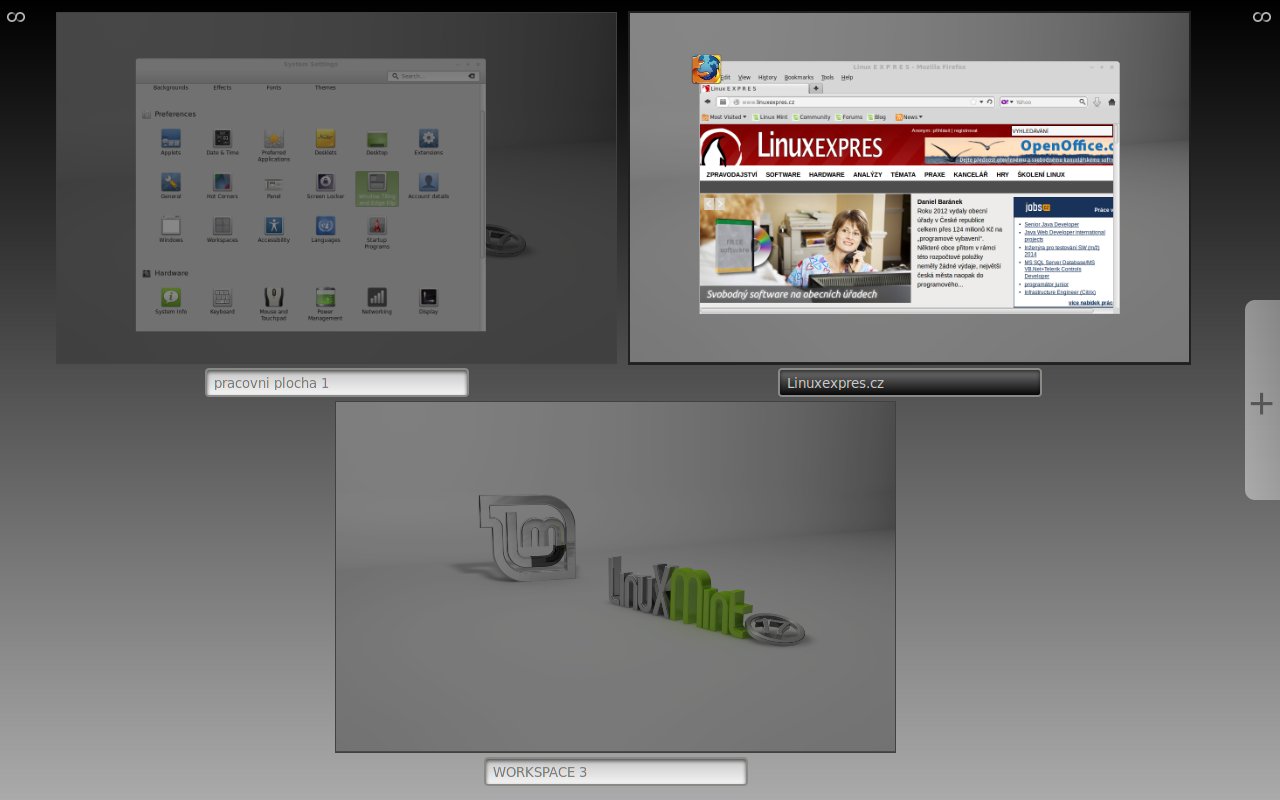Click the infinity icon in the top-right corner

click(1262, 16)
